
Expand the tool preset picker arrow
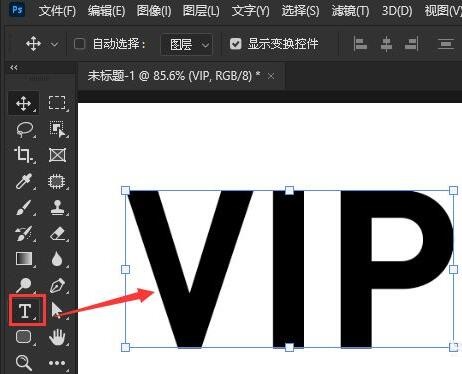pos(54,44)
